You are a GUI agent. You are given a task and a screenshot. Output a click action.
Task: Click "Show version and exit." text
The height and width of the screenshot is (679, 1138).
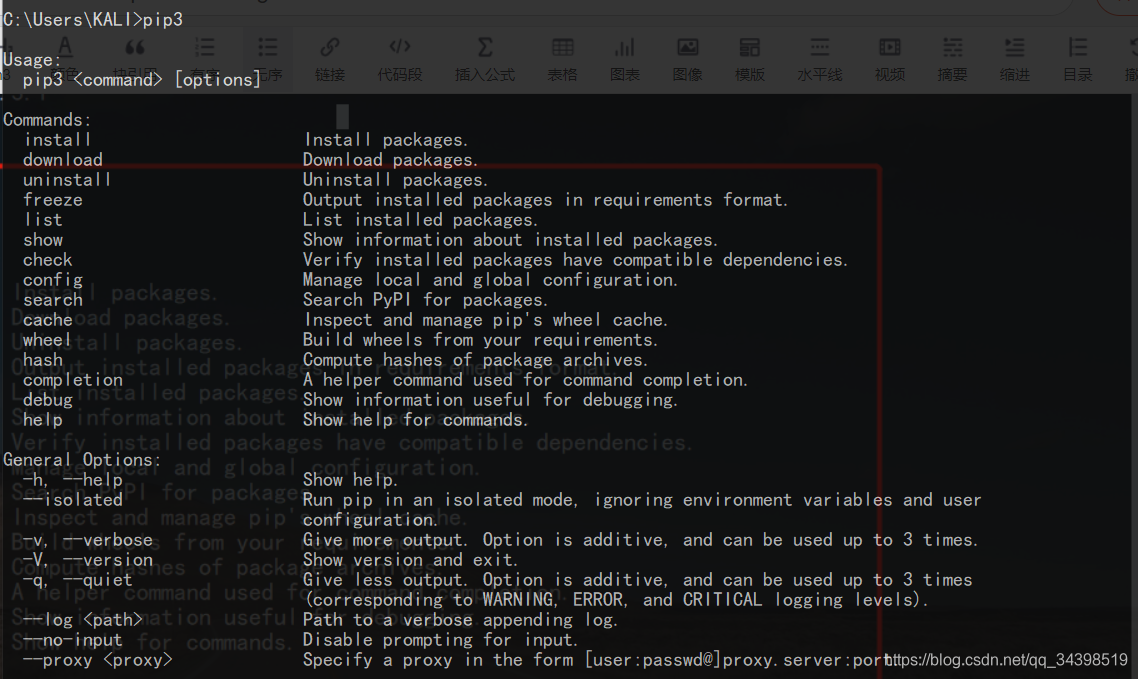pos(411,560)
